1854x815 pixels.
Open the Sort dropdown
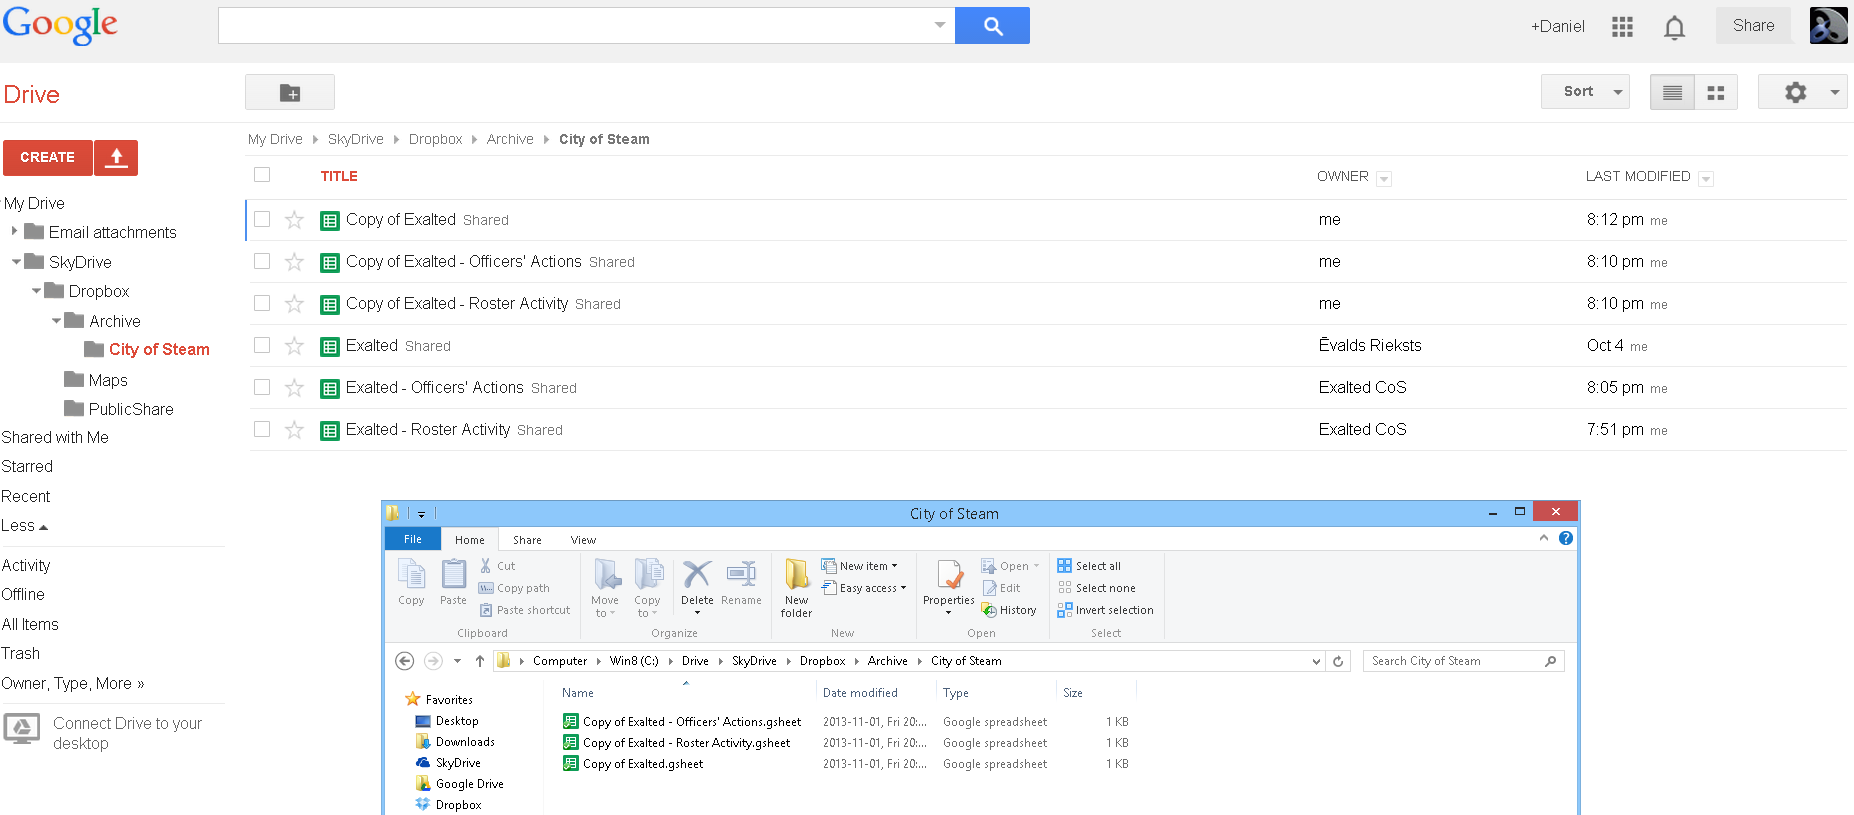pyautogui.click(x=1585, y=92)
